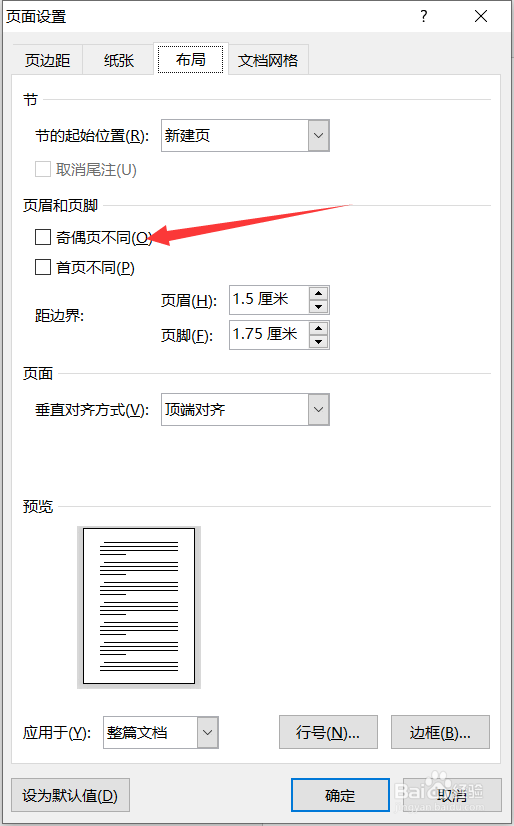This screenshot has height=826, width=514.
Task: Enable the 奇偶页不同 checkbox
Action: click(x=43, y=237)
